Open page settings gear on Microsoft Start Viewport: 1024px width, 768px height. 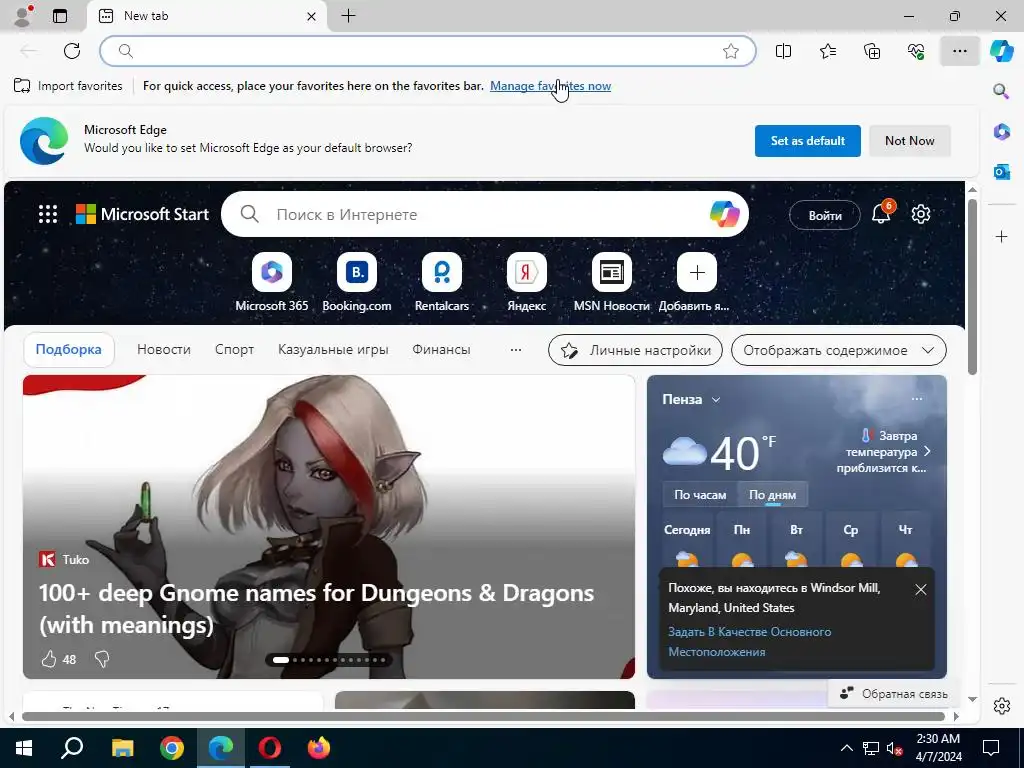click(x=921, y=214)
